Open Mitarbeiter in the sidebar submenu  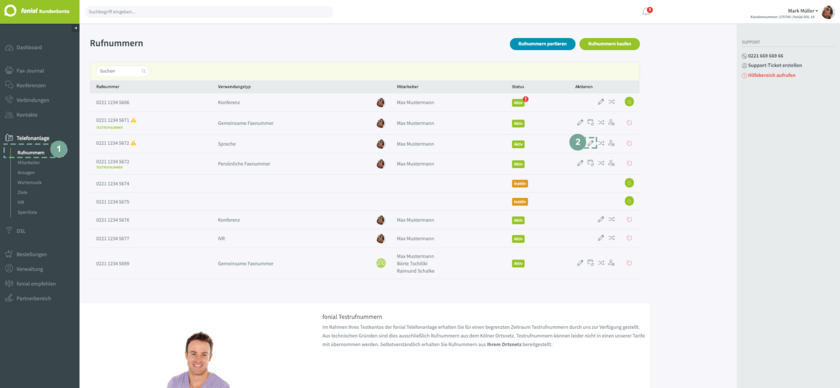coord(28,162)
